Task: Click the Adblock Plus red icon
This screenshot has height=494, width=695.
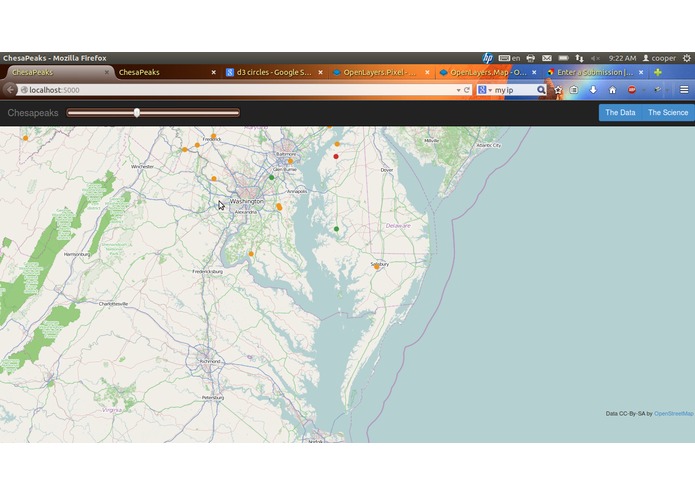Action: 632,90
